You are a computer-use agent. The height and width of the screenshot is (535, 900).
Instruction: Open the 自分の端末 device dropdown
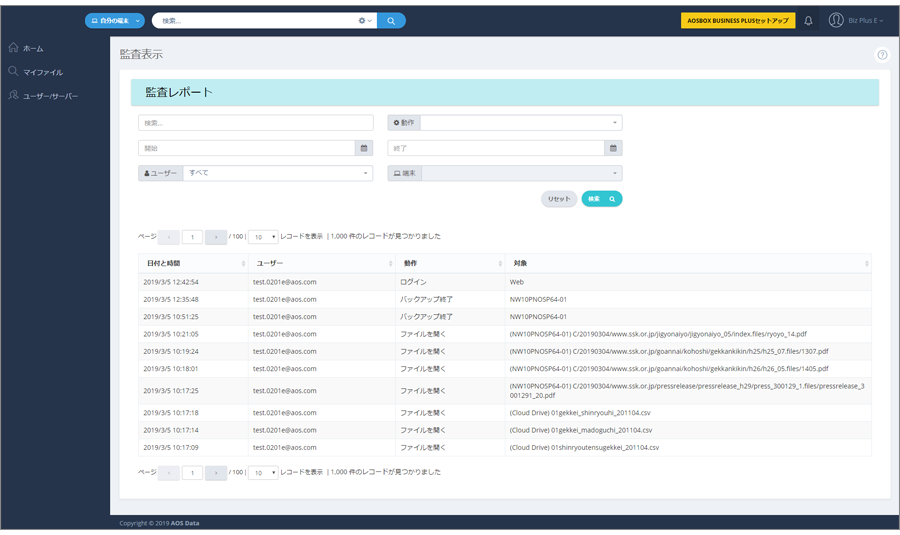click(115, 21)
